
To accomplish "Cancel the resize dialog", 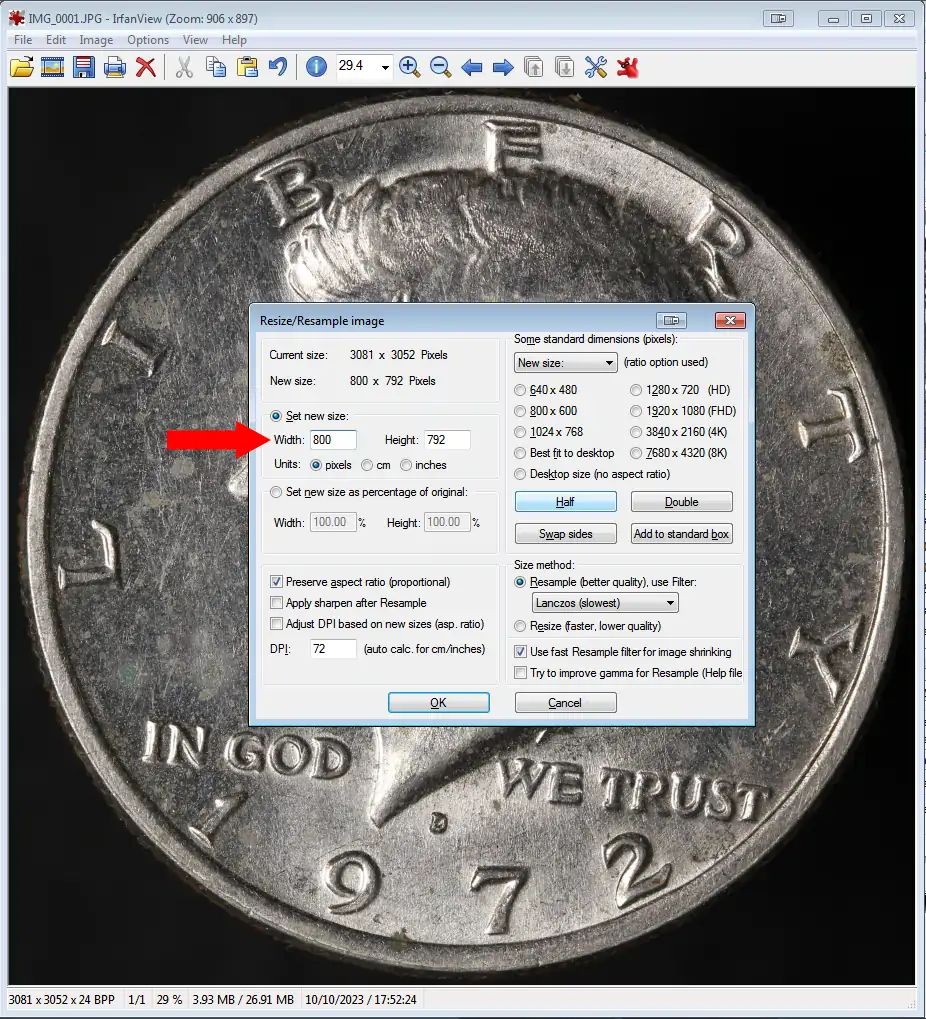I will (x=565, y=703).
